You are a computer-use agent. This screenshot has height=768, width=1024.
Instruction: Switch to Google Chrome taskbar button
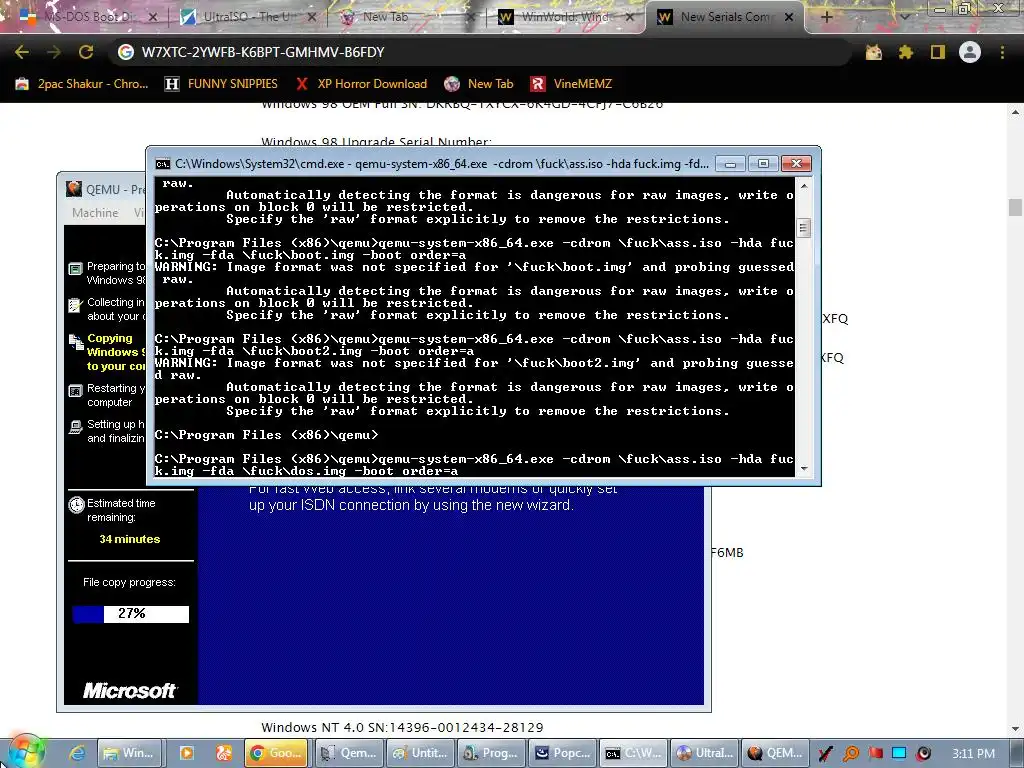click(278, 753)
